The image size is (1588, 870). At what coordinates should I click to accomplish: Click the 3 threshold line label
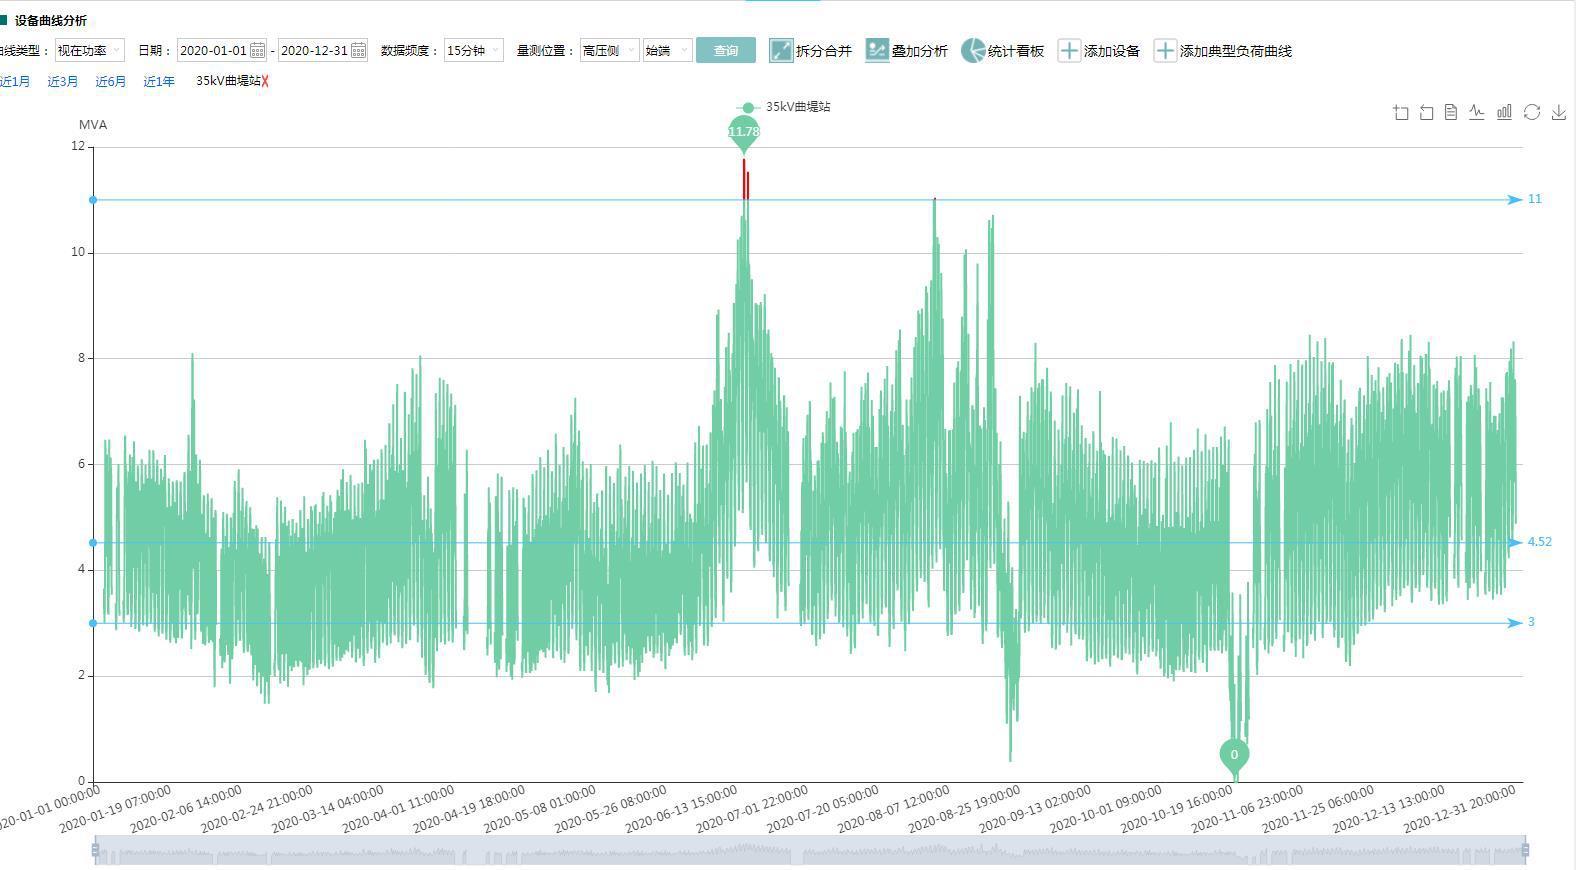click(1531, 622)
